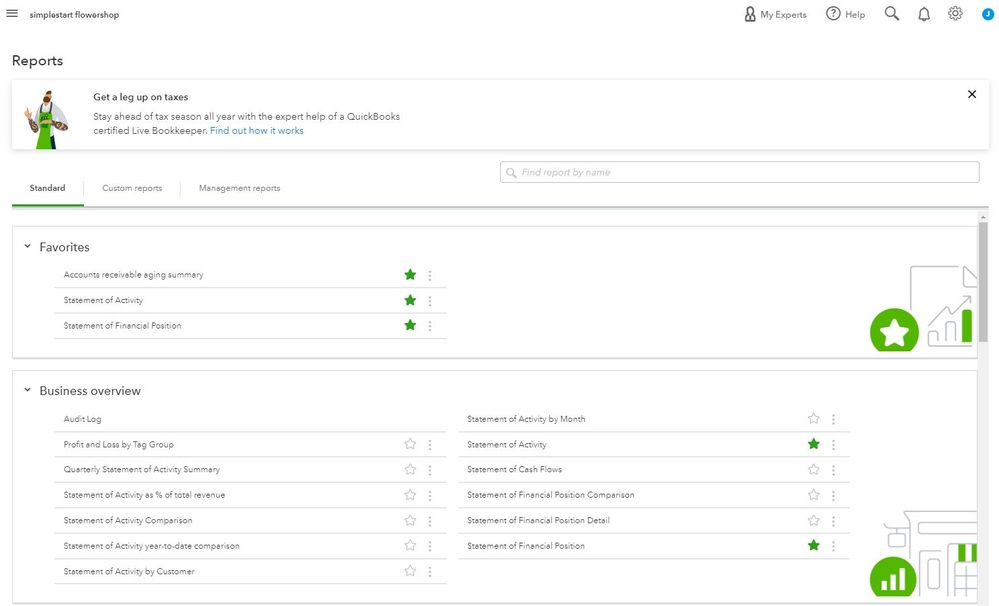Open Statement of Activity by Month report

point(526,419)
